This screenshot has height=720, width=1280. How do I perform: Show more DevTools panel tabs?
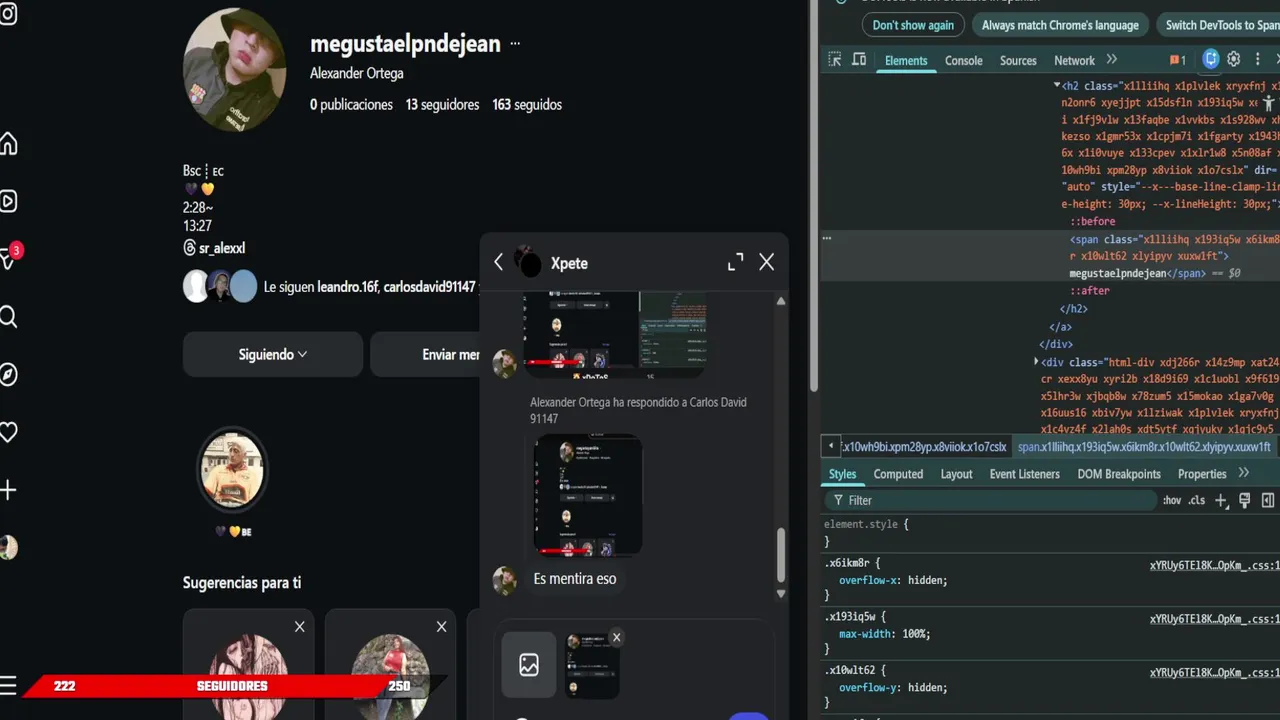click(x=1111, y=60)
